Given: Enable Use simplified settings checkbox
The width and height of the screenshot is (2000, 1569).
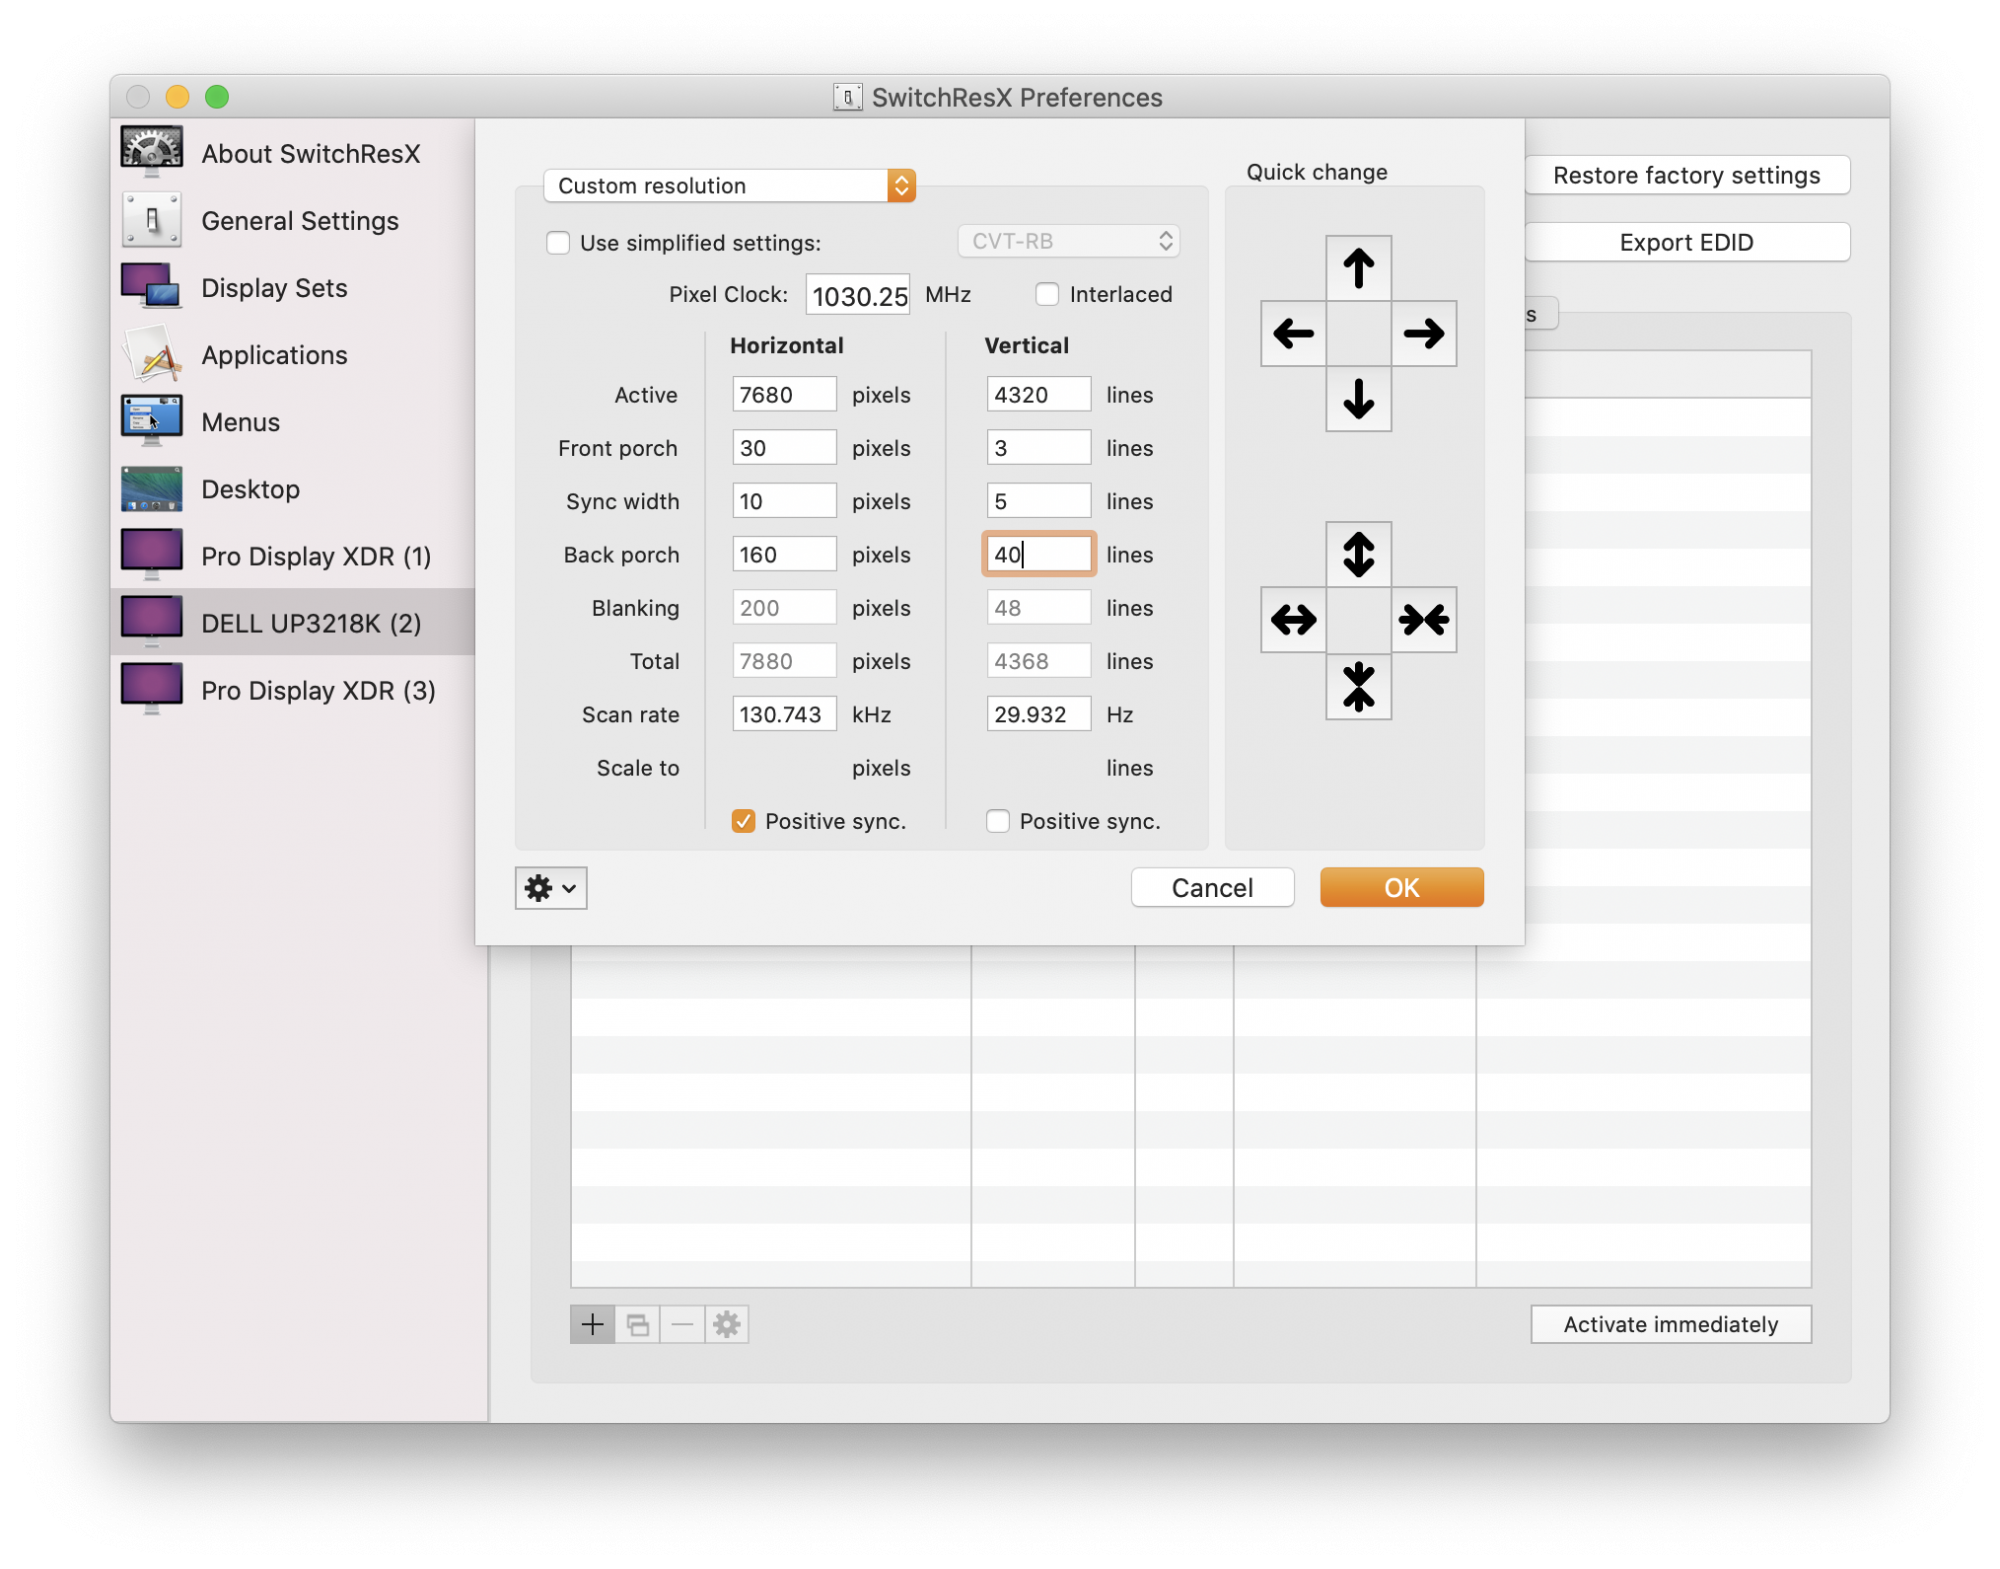Looking at the screenshot, I should click(x=558, y=243).
